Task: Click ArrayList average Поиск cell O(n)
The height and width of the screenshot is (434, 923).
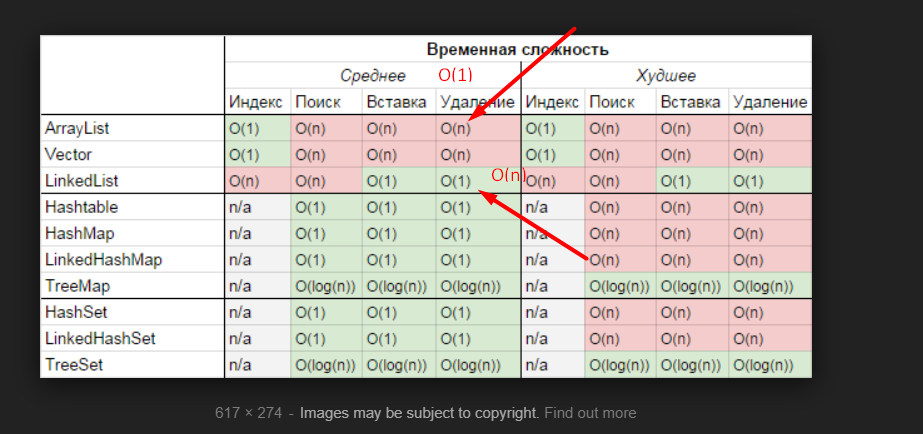Action: click(x=326, y=128)
